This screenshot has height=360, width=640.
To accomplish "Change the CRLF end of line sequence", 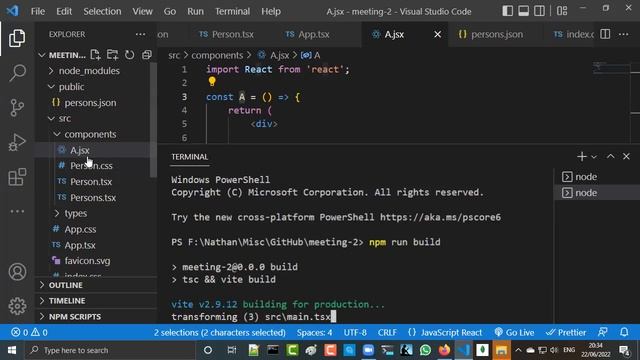I will coord(387,333).
